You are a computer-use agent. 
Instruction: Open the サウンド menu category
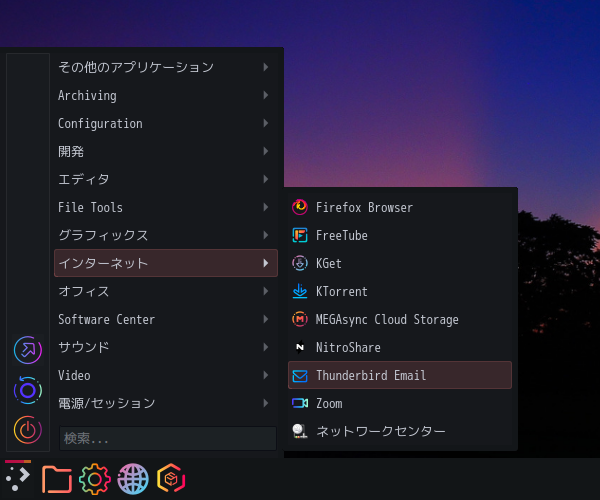(x=166, y=347)
